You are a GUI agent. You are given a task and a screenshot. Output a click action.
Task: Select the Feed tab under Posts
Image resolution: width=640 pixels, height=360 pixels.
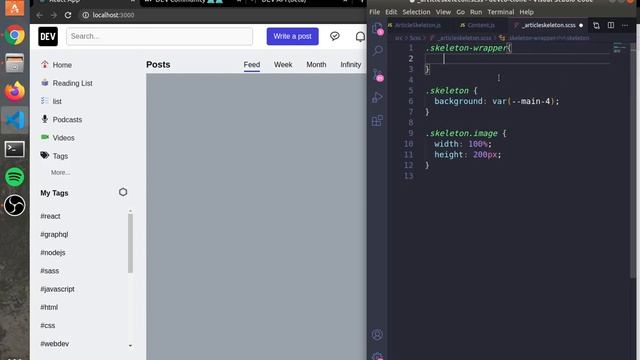[252, 65]
